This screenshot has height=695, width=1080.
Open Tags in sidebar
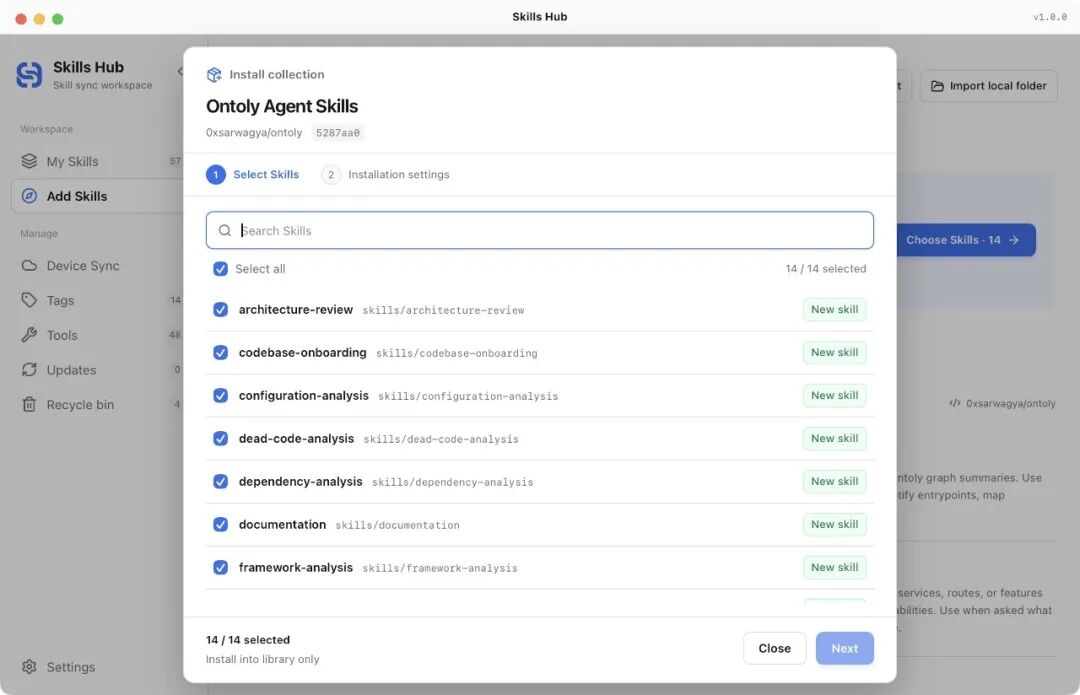(98, 300)
